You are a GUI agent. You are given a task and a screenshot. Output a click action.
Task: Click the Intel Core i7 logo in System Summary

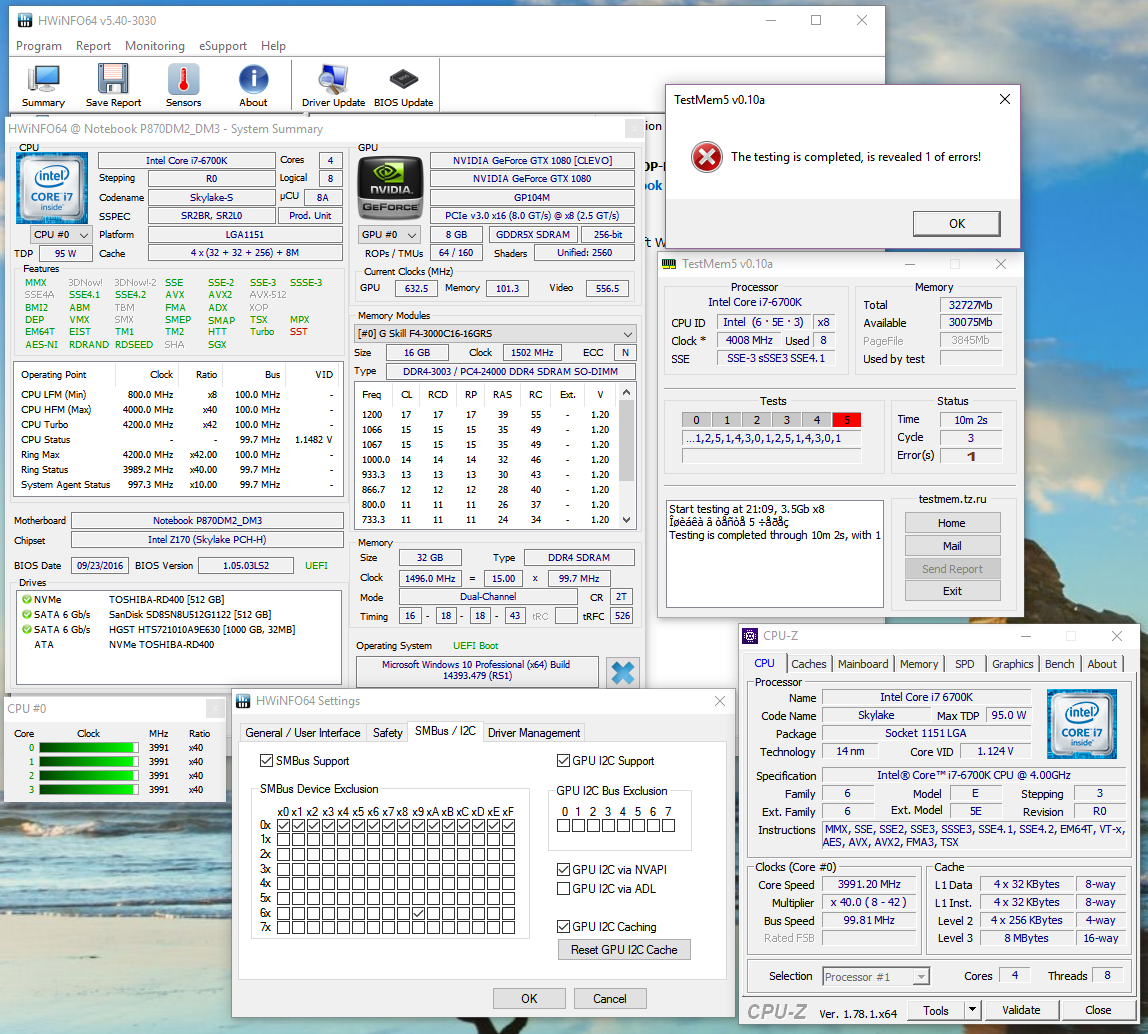[x=51, y=187]
